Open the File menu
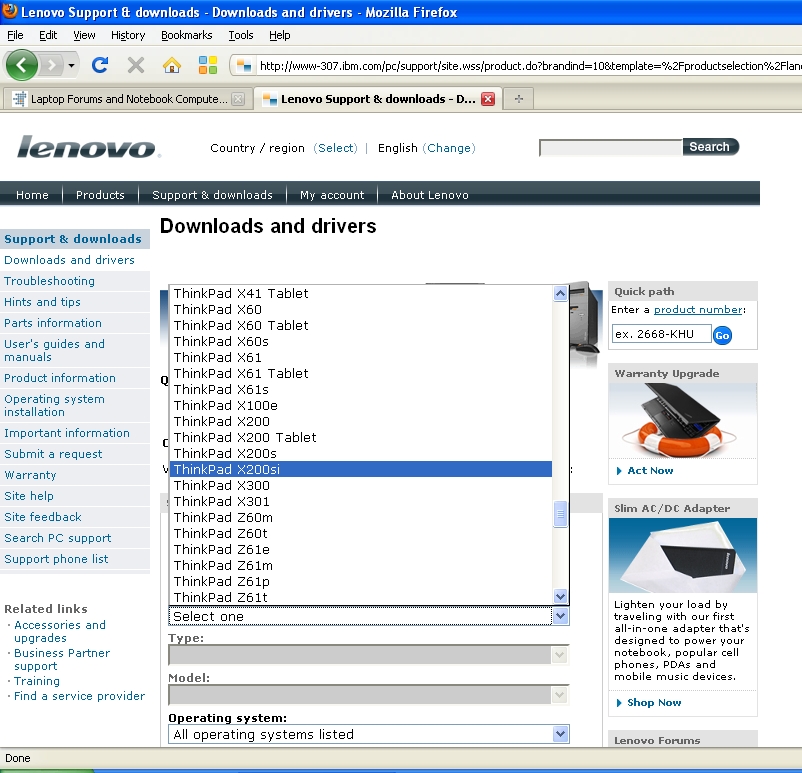The width and height of the screenshot is (802, 773). 15,35
